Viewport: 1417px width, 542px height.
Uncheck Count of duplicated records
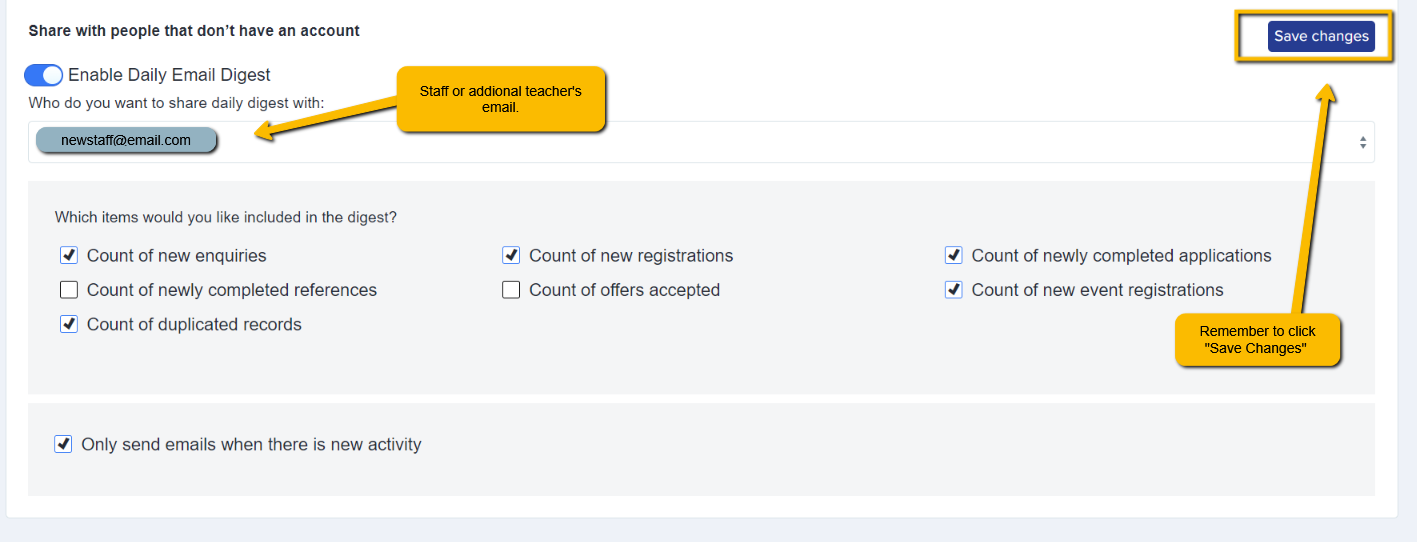click(x=69, y=324)
